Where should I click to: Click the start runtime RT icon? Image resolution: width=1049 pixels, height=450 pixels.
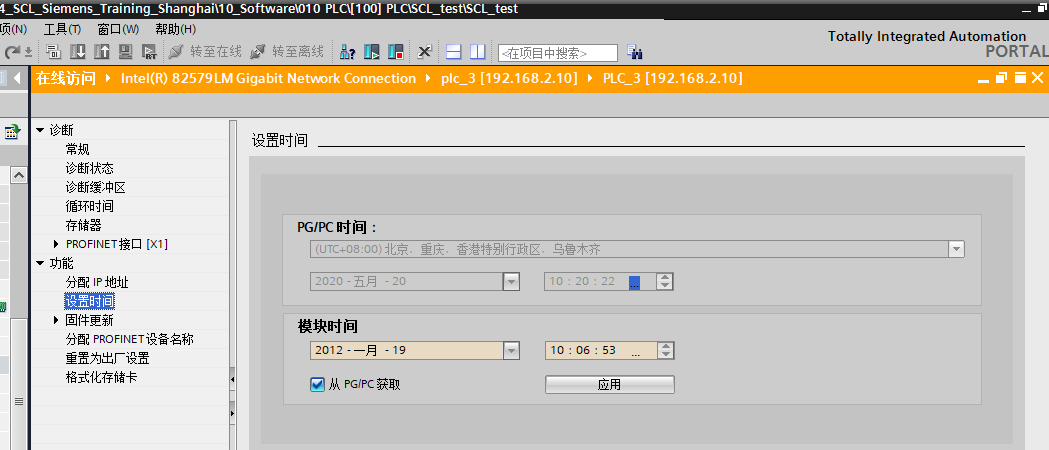[150, 51]
